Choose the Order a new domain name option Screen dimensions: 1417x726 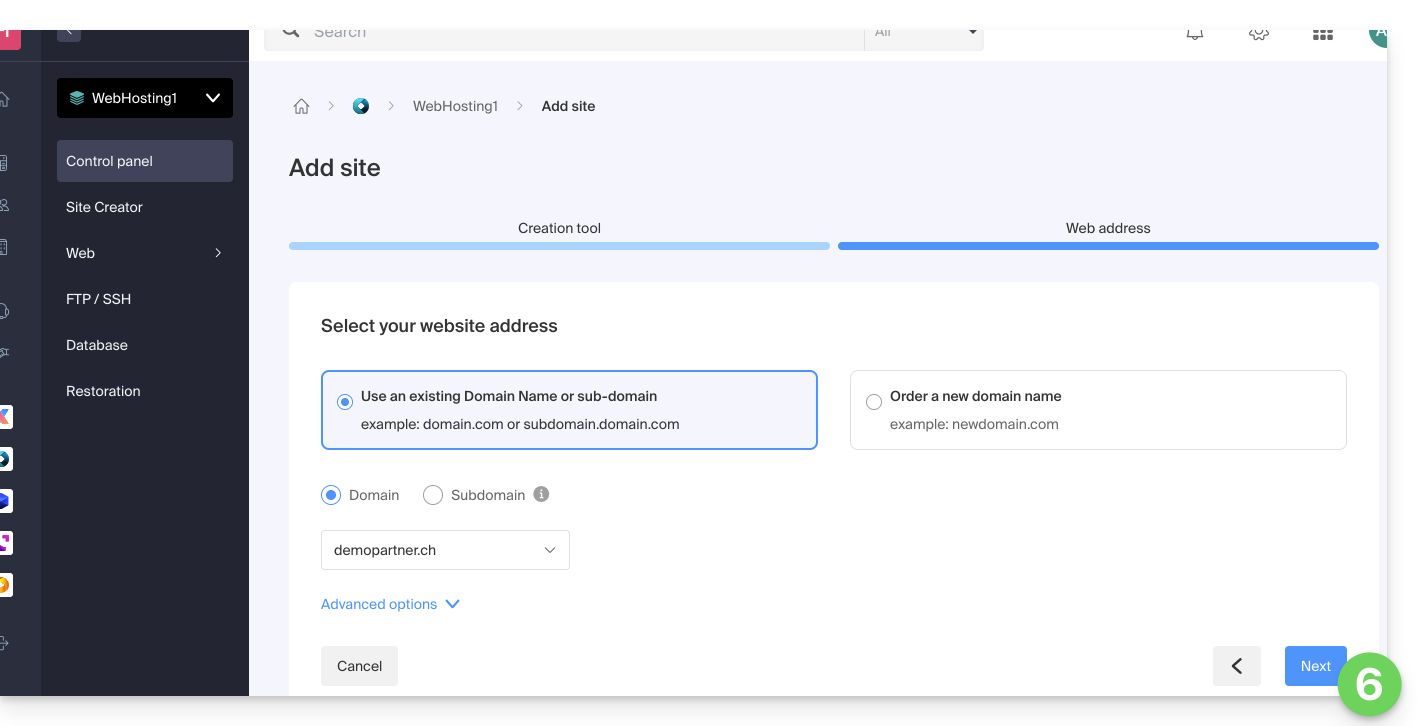(874, 402)
